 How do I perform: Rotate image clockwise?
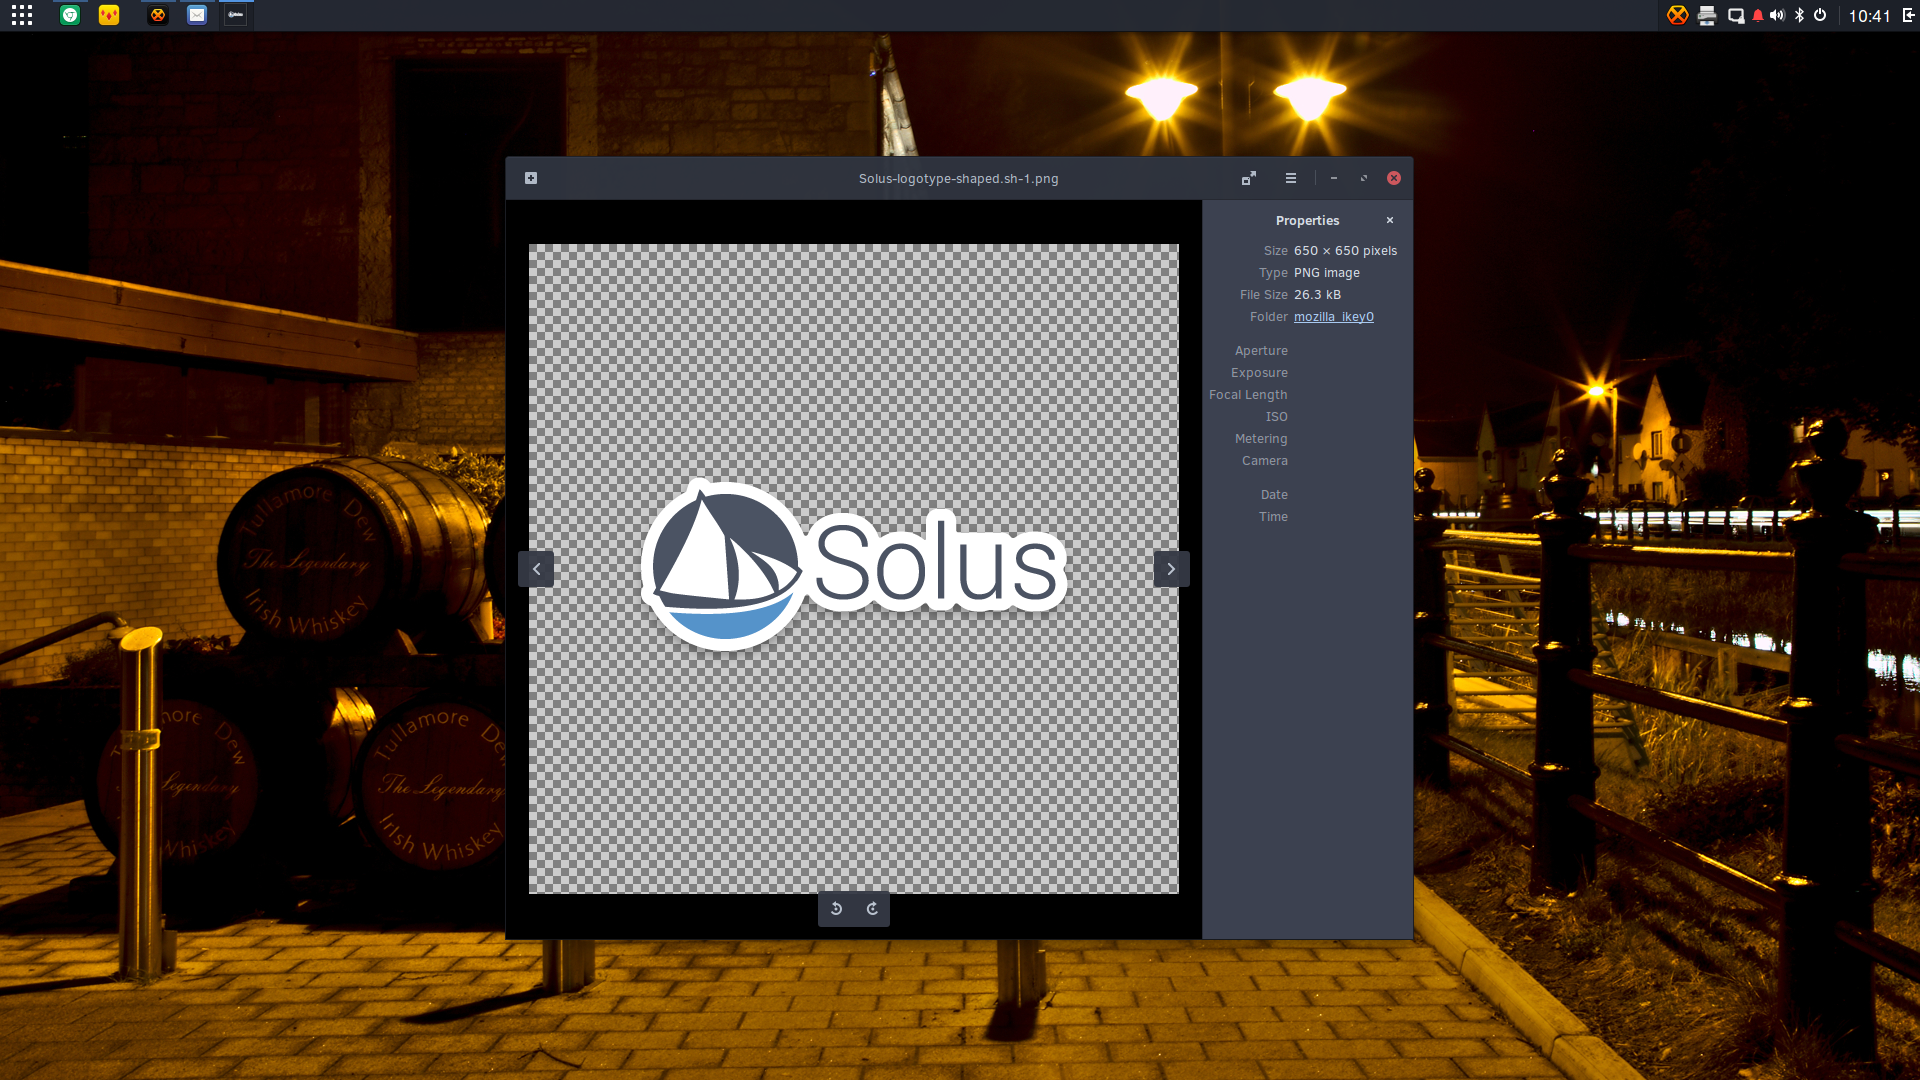point(872,908)
